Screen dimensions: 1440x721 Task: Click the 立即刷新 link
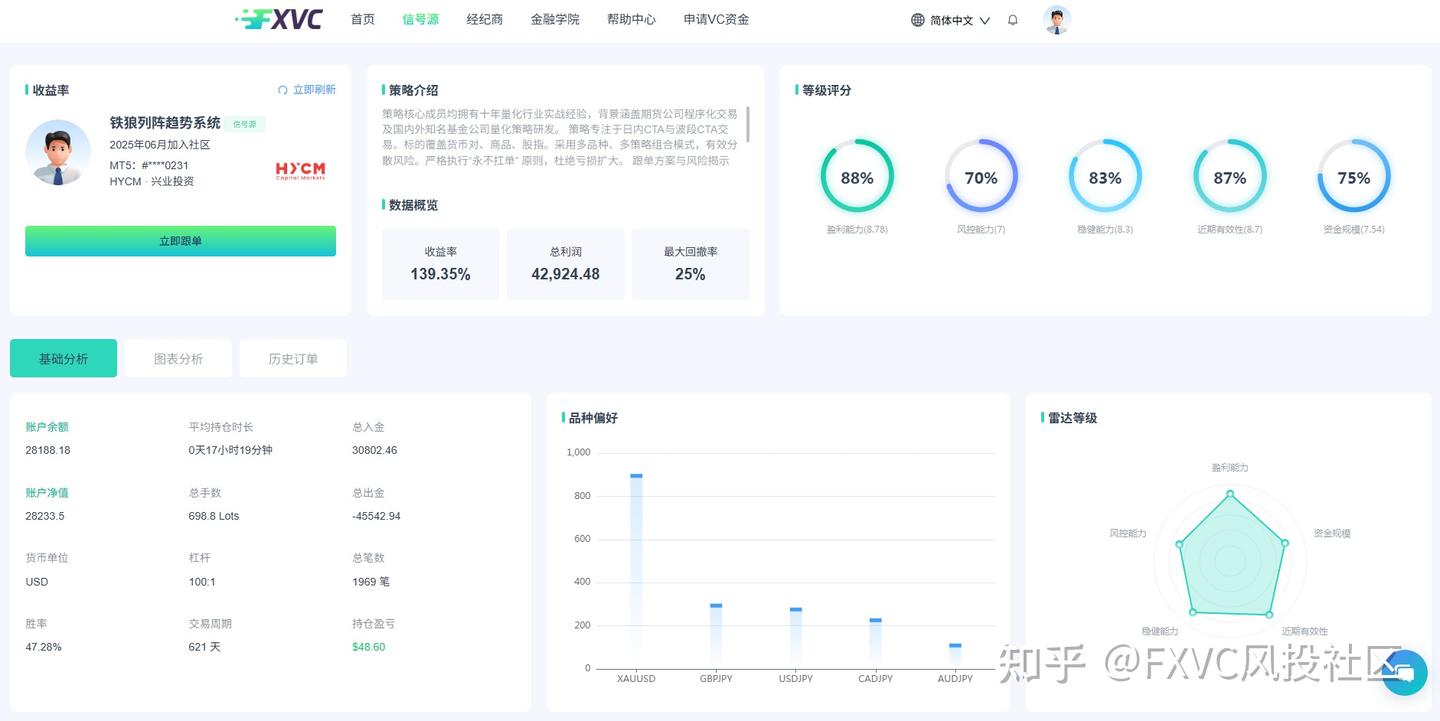[x=314, y=90]
